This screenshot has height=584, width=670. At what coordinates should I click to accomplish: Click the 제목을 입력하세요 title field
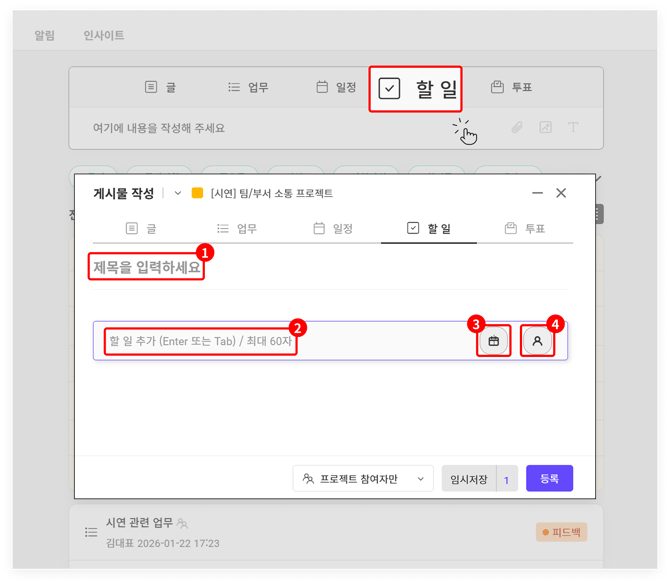pos(147,268)
